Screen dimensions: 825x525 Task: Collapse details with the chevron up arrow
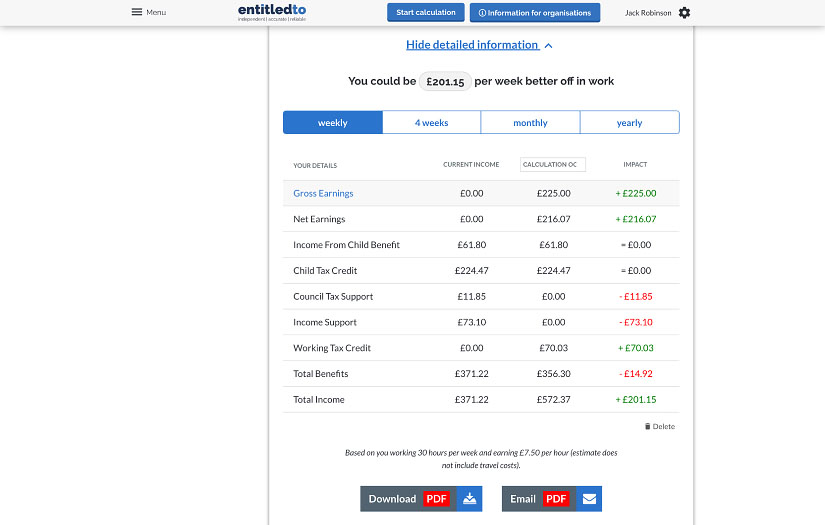pos(548,46)
